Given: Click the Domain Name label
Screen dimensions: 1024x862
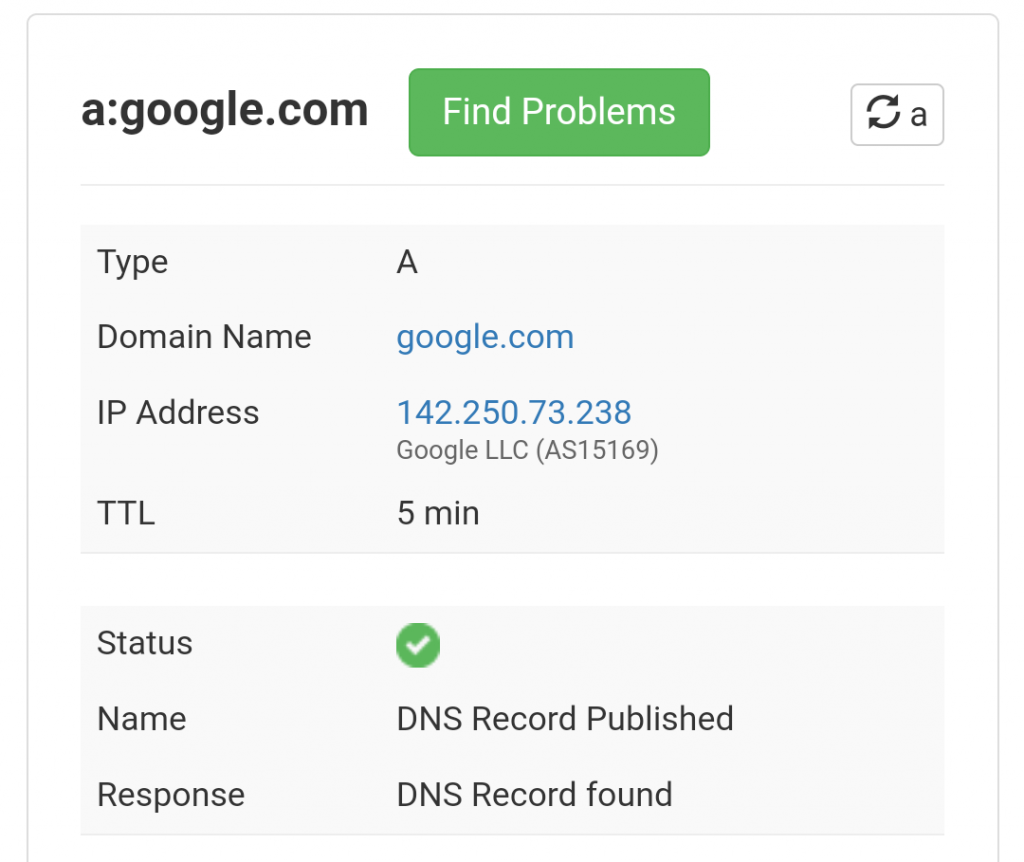Looking at the screenshot, I should pos(204,337).
